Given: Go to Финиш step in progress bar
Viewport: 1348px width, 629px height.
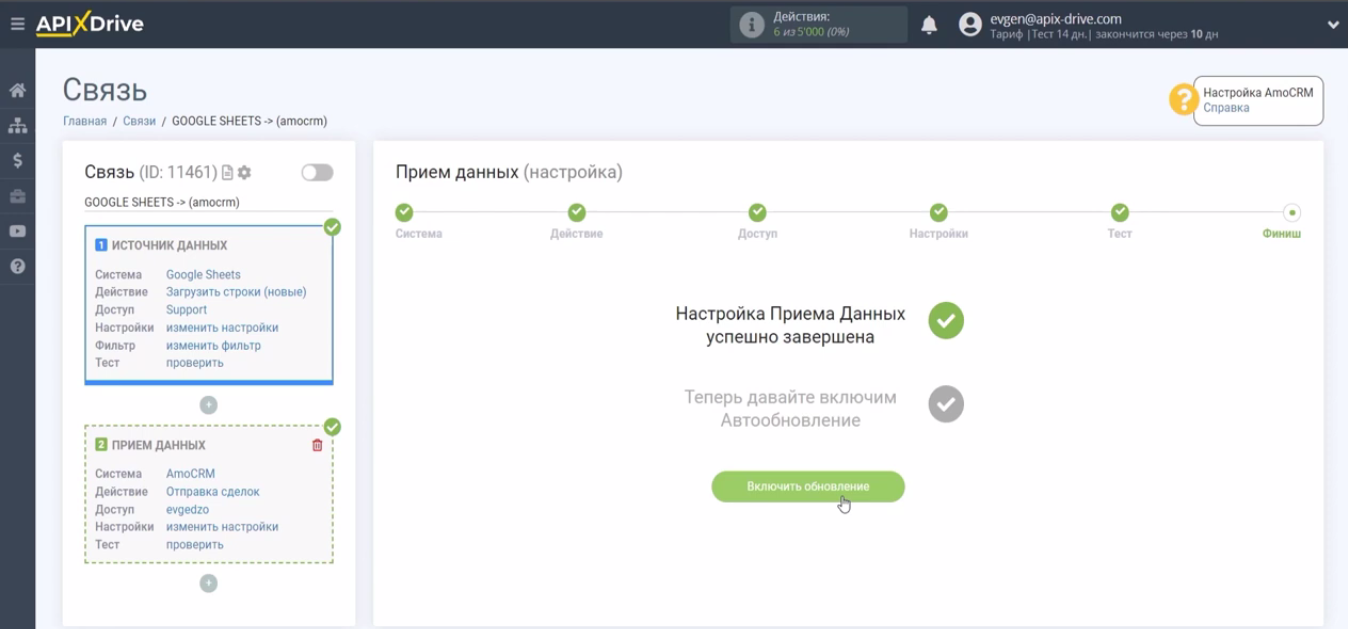Looking at the screenshot, I should tap(1292, 212).
